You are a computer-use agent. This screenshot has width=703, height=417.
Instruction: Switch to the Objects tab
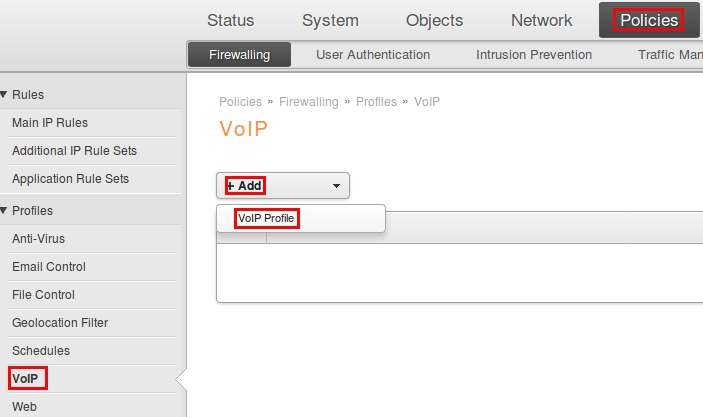coord(434,20)
